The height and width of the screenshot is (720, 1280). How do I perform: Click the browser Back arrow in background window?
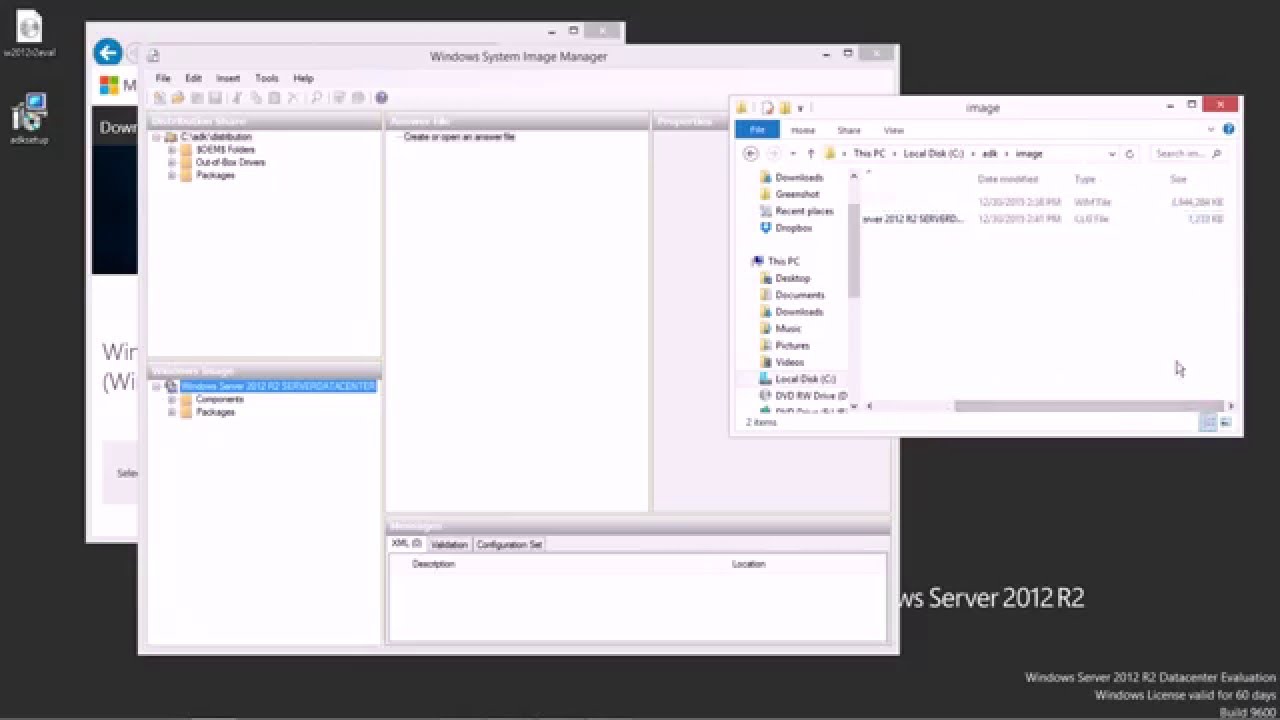[x=108, y=53]
